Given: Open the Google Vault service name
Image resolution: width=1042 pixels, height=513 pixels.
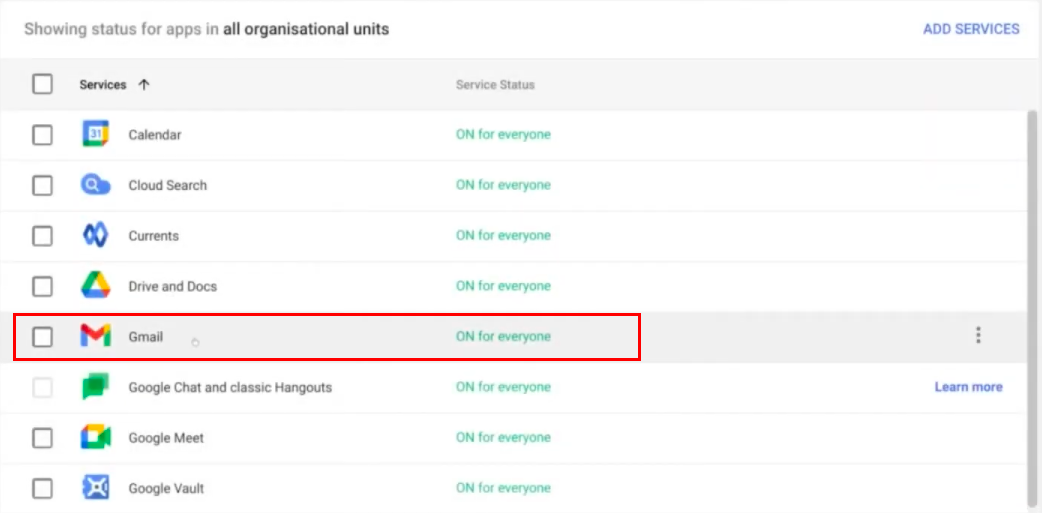Looking at the screenshot, I should tap(166, 489).
